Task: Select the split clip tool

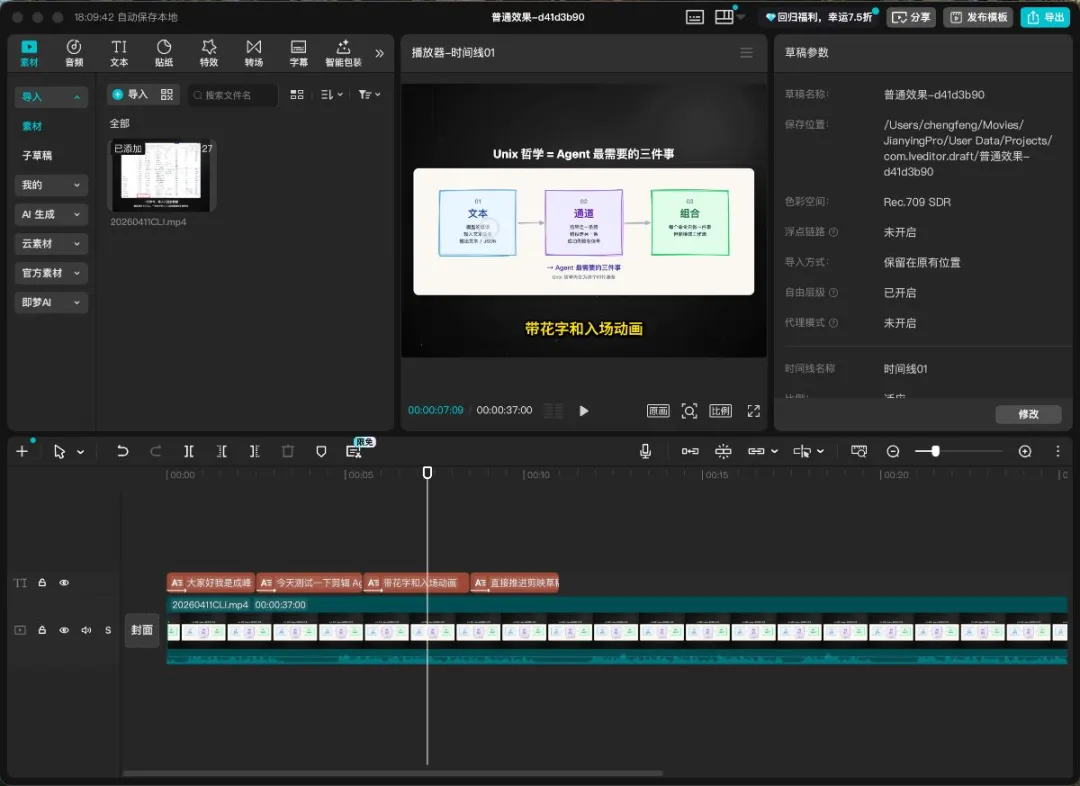Action: pyautogui.click(x=189, y=452)
